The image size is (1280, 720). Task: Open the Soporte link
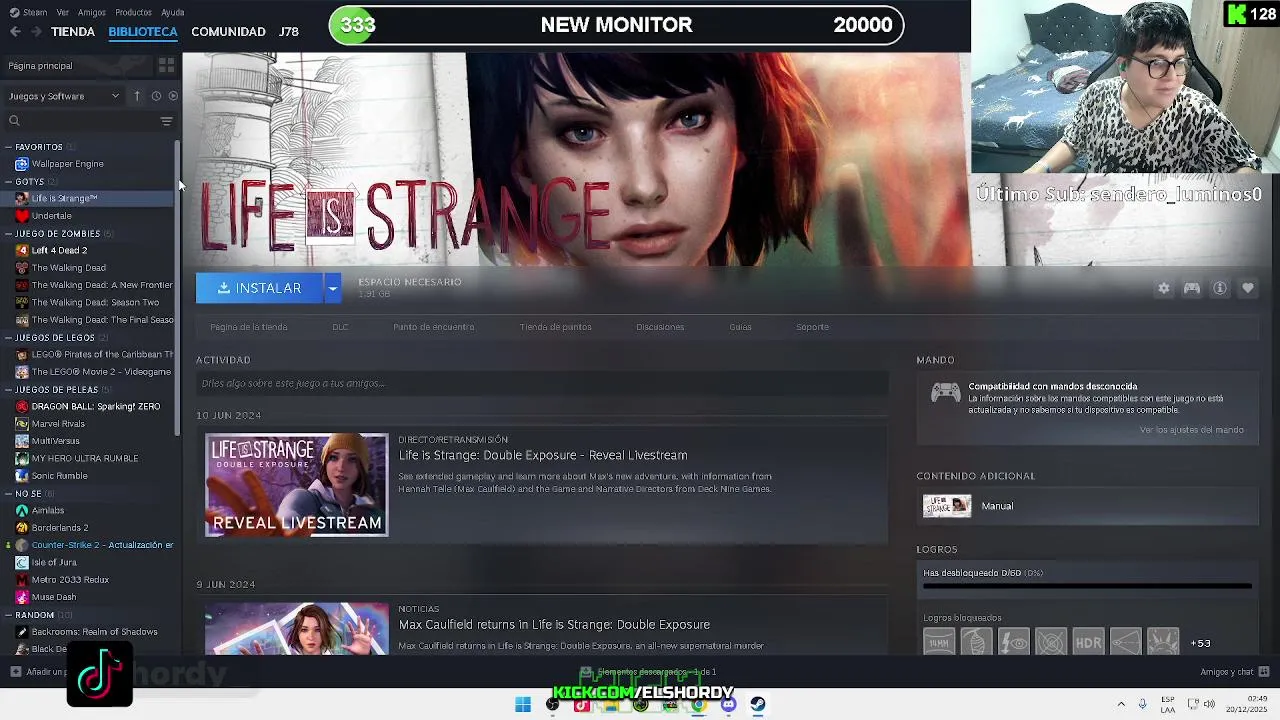812,327
